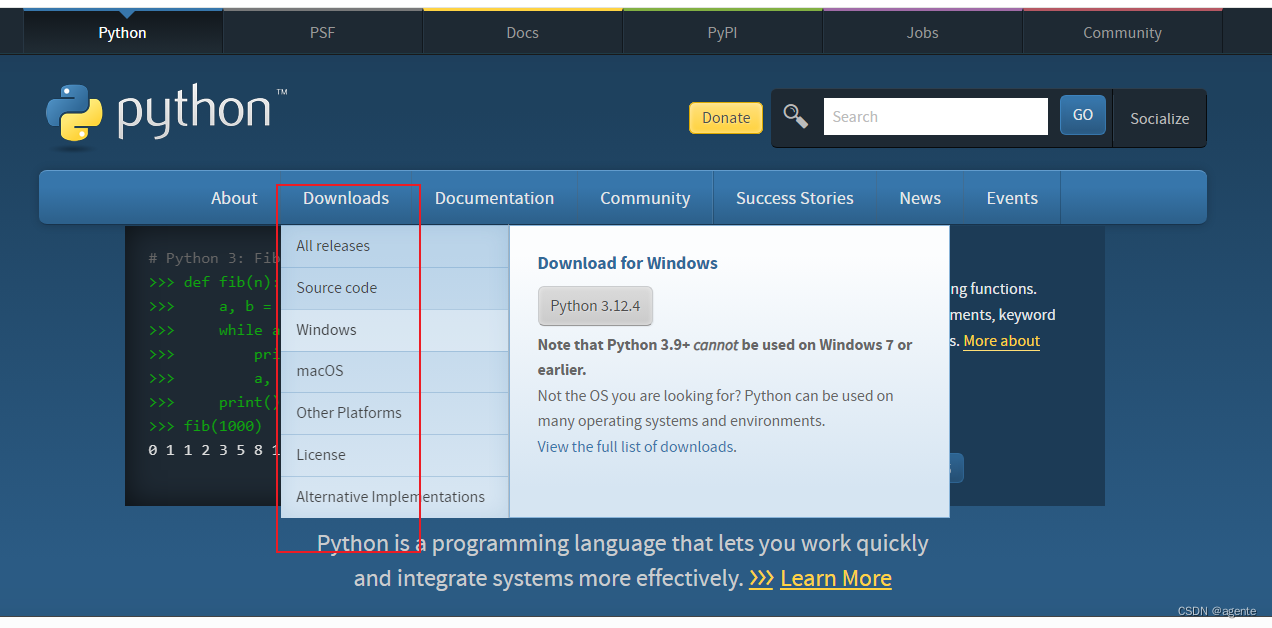Image resolution: width=1272 pixels, height=628 pixels.
Task: Open the Events navigation menu
Action: [x=1012, y=198]
